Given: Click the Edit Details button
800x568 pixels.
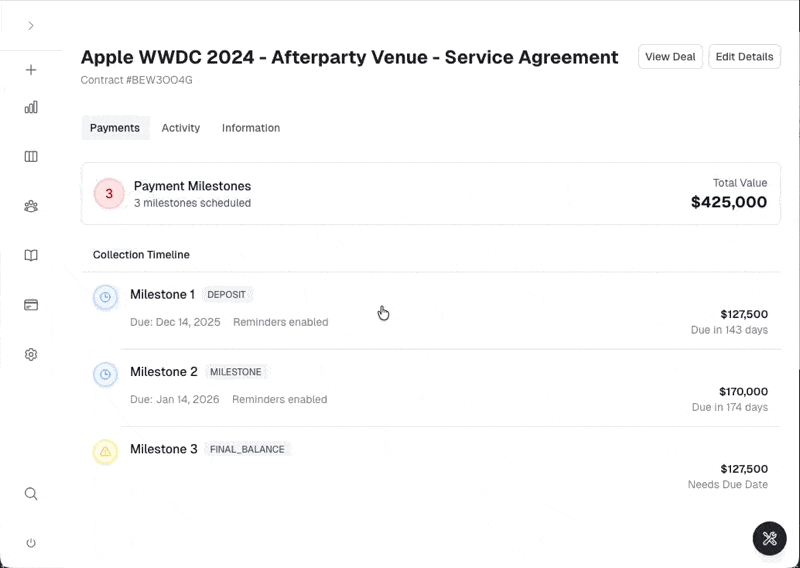Looking at the screenshot, I should (744, 57).
